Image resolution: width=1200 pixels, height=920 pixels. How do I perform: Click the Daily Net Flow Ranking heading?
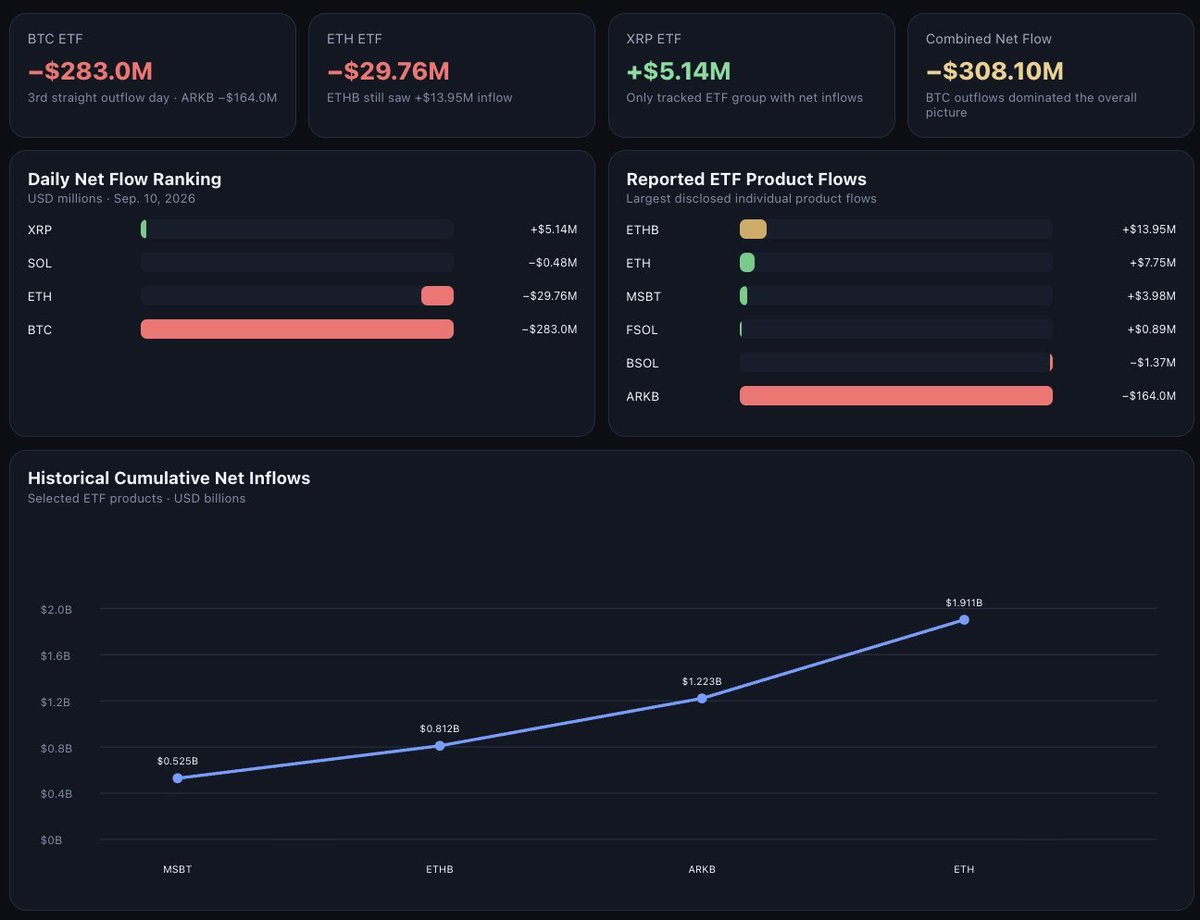coord(124,179)
